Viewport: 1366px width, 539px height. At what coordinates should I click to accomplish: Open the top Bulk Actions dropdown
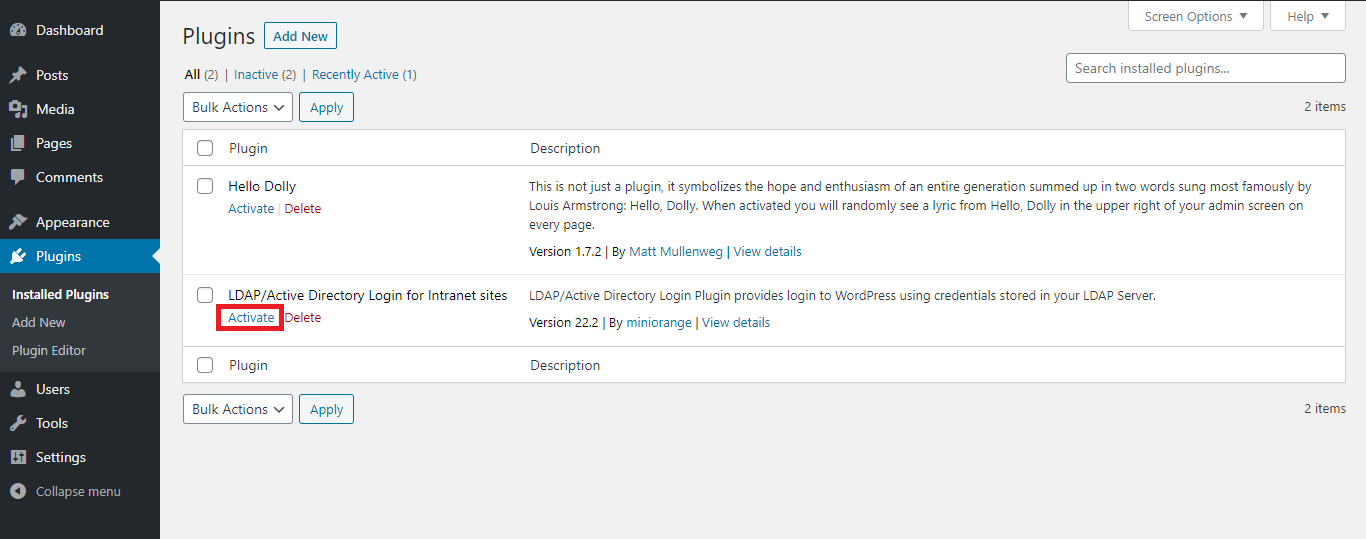(237, 107)
